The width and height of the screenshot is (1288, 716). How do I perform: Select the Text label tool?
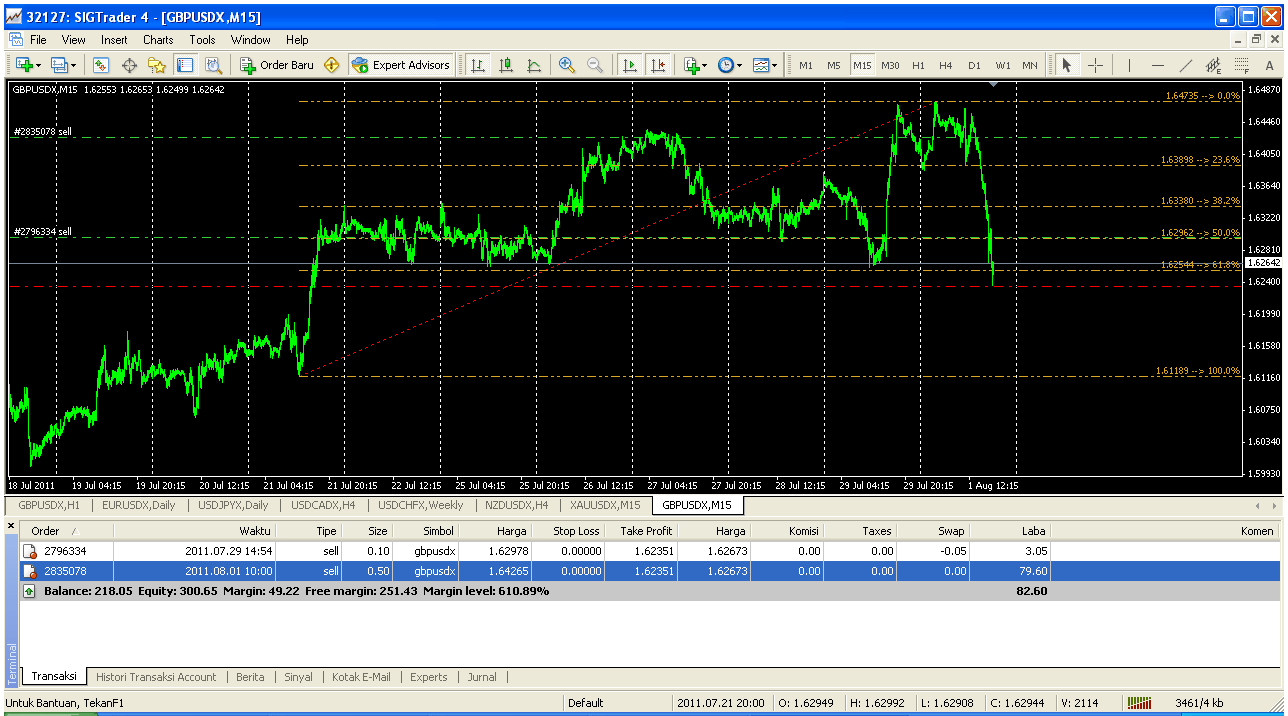tap(1270, 65)
